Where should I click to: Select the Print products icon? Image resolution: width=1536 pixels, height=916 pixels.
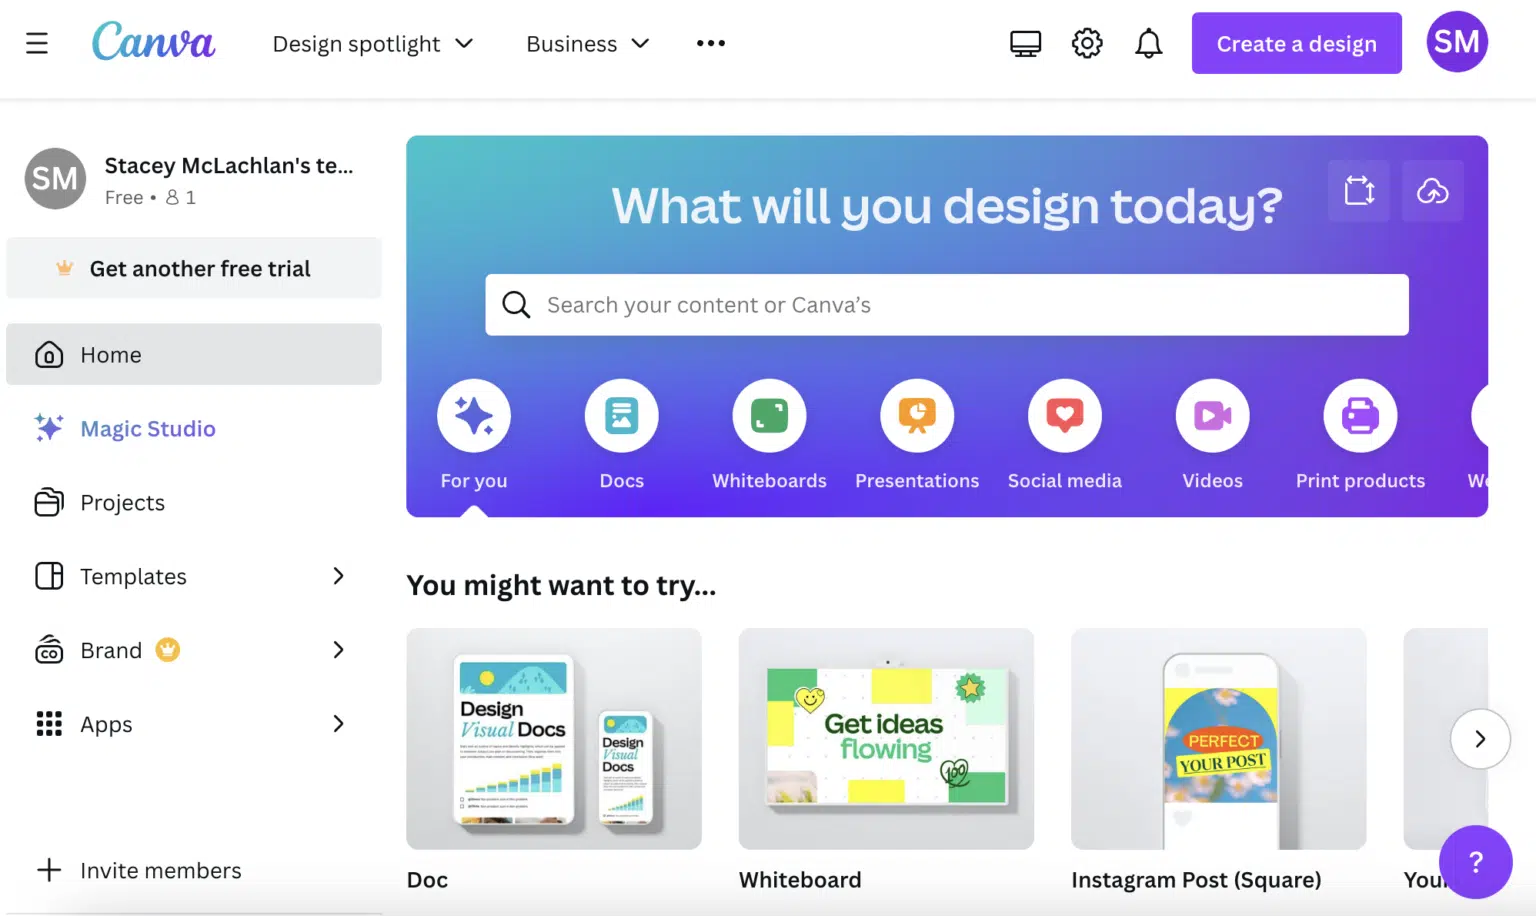[1360, 416]
